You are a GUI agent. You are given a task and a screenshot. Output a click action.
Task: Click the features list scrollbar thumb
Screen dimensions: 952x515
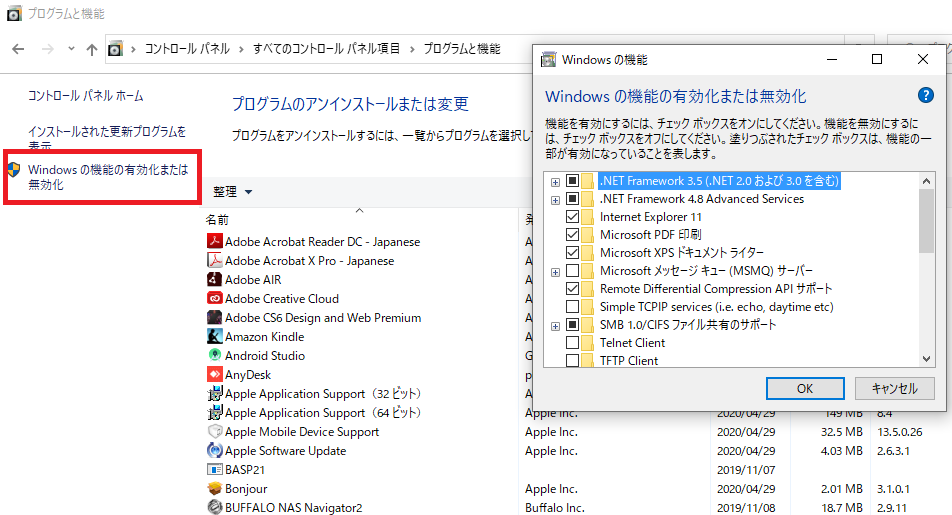click(926, 221)
